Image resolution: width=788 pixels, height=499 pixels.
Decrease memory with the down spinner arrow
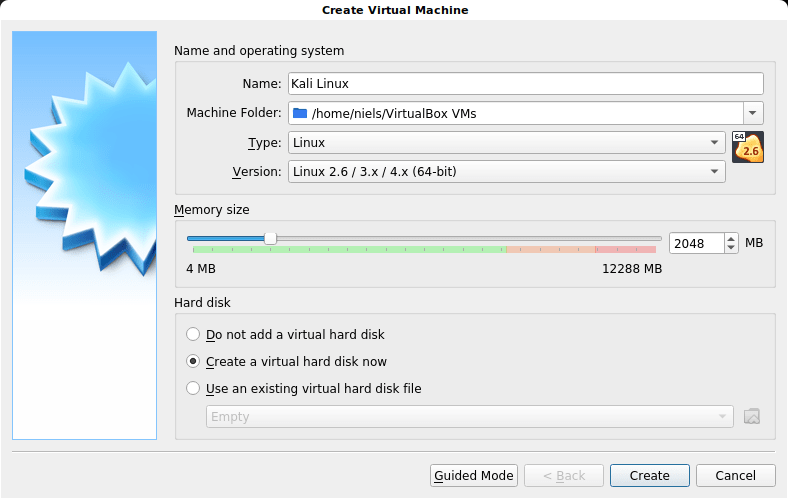[x=731, y=248]
